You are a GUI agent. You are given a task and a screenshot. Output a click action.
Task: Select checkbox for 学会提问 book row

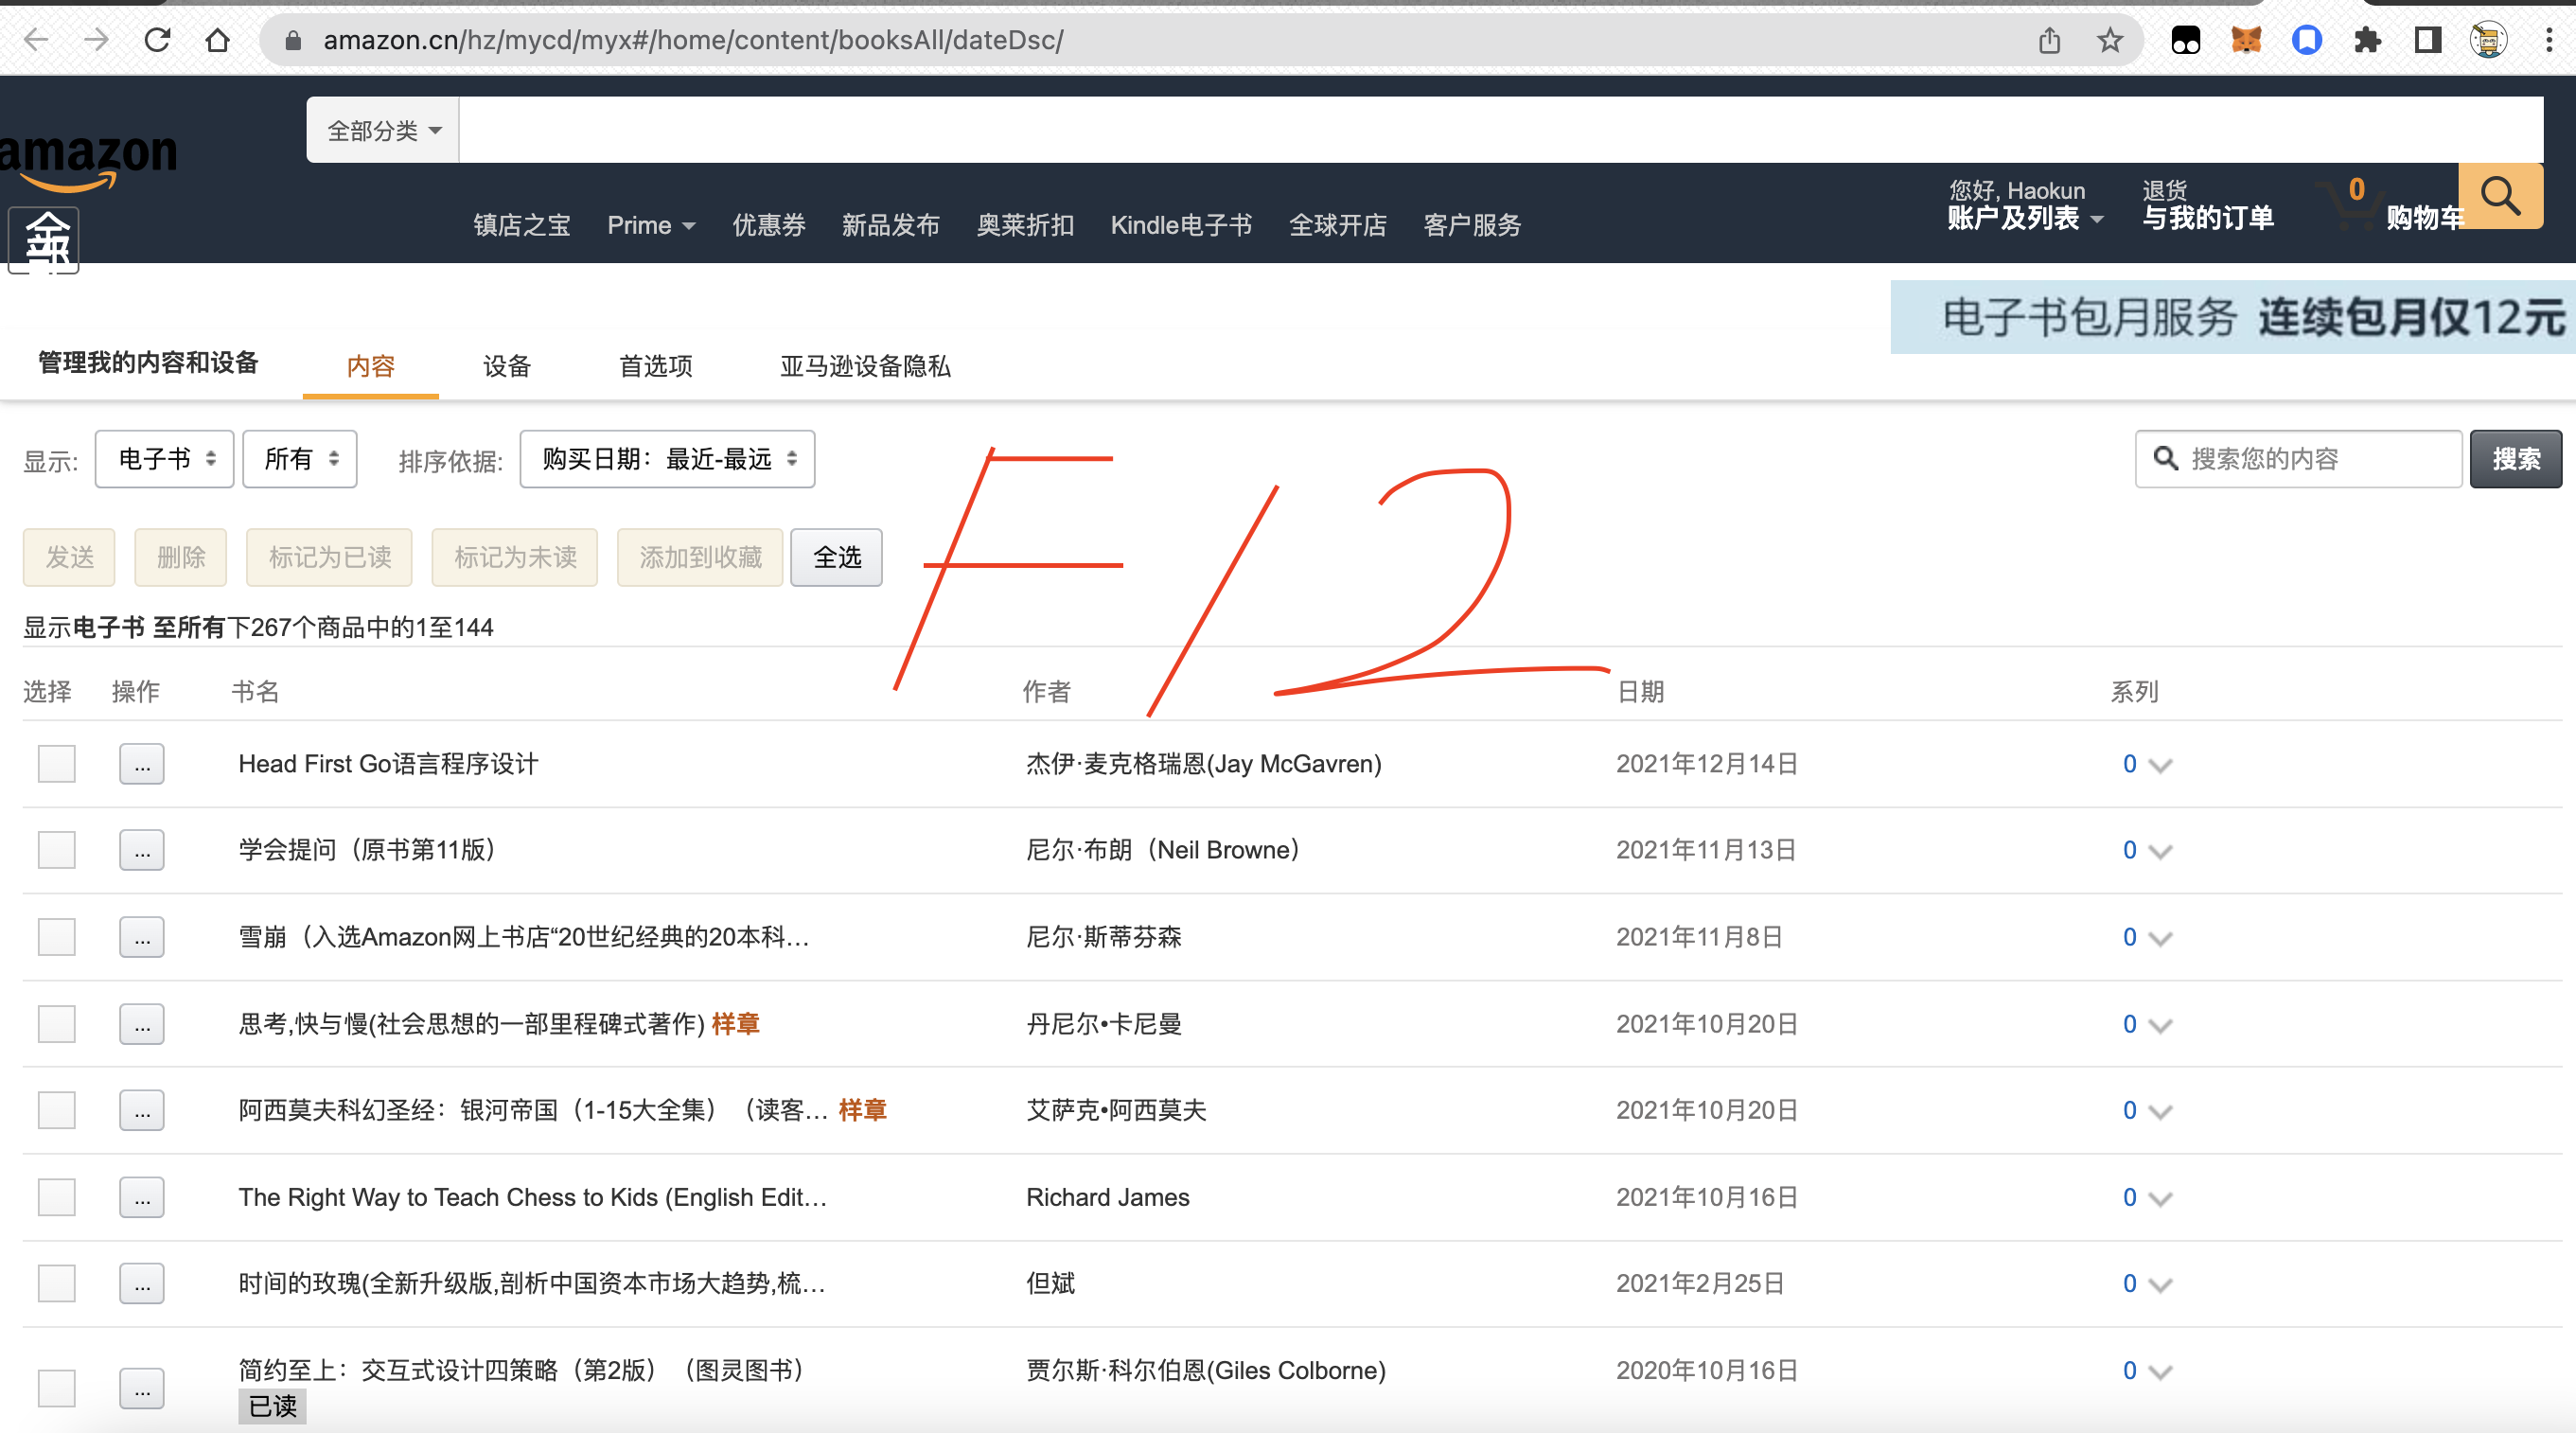57,850
